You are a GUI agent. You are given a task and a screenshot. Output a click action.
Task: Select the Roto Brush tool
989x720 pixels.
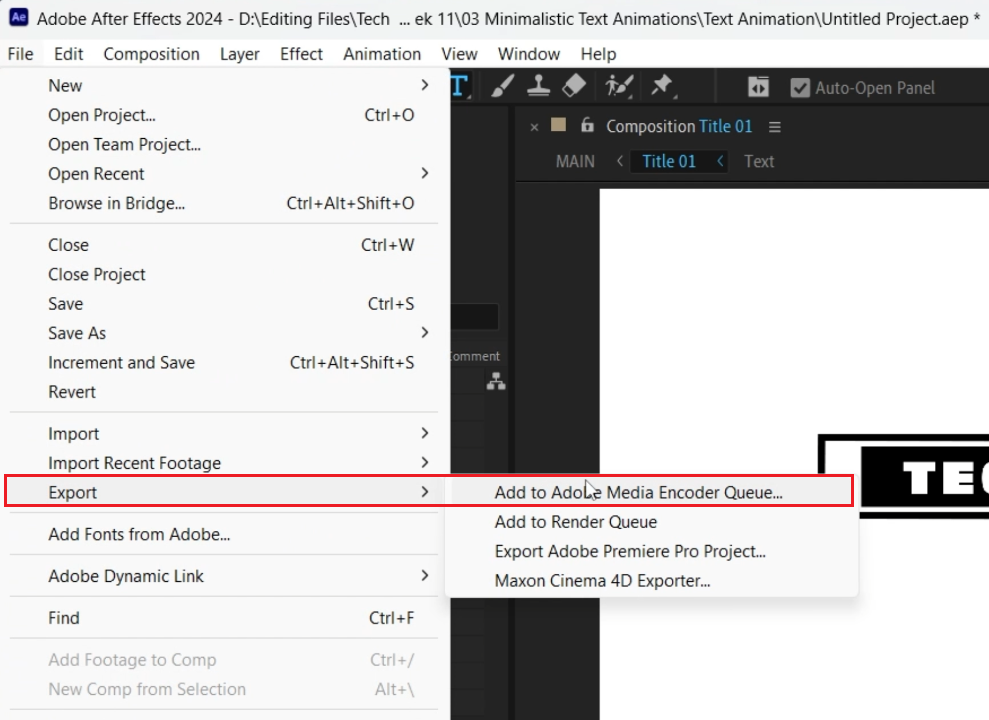pos(619,87)
